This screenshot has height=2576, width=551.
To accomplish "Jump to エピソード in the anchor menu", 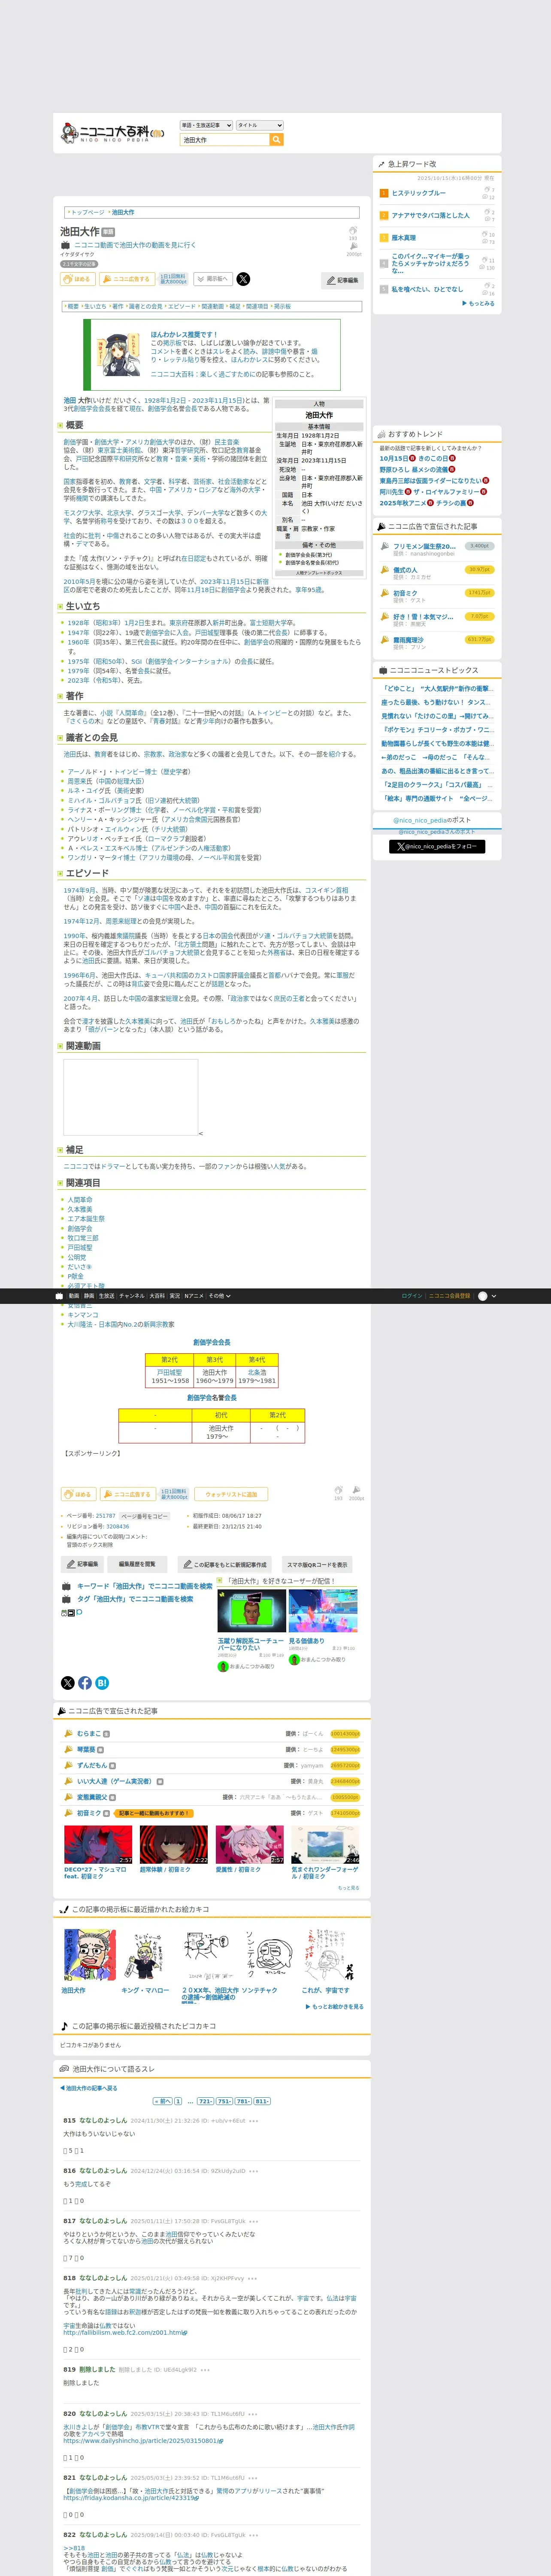I will [182, 307].
